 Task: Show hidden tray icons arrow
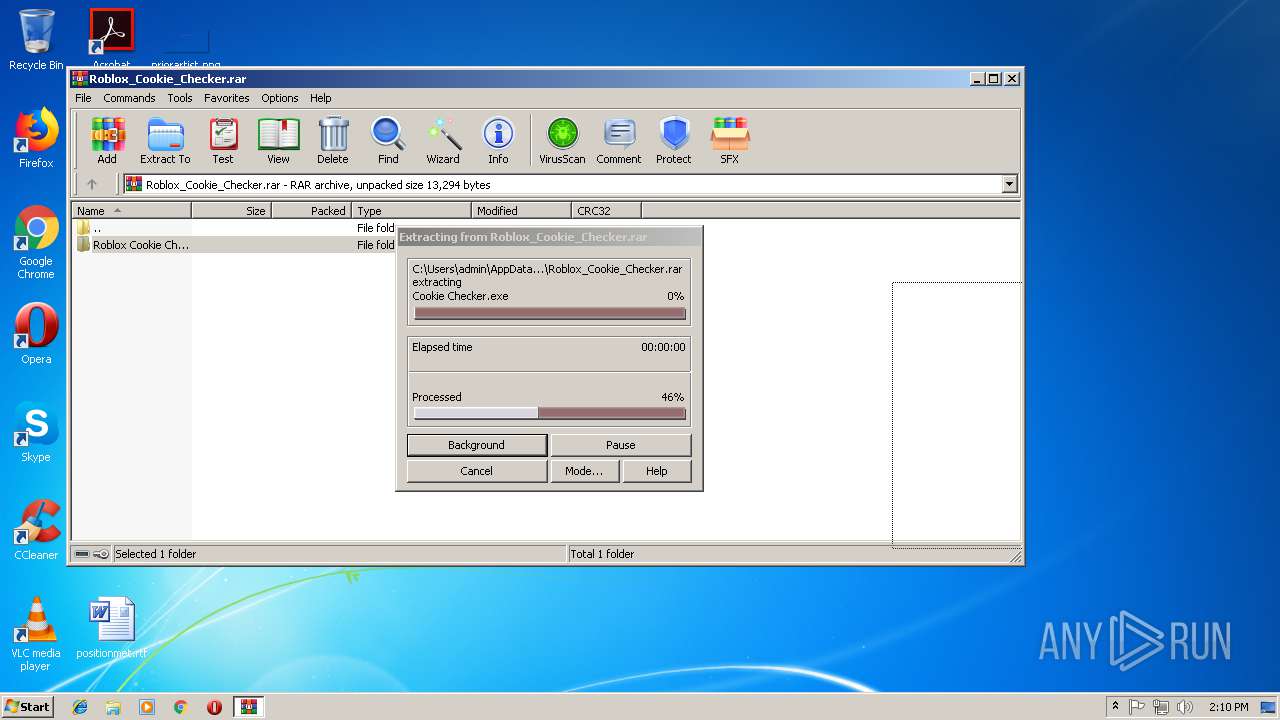tap(1115, 707)
